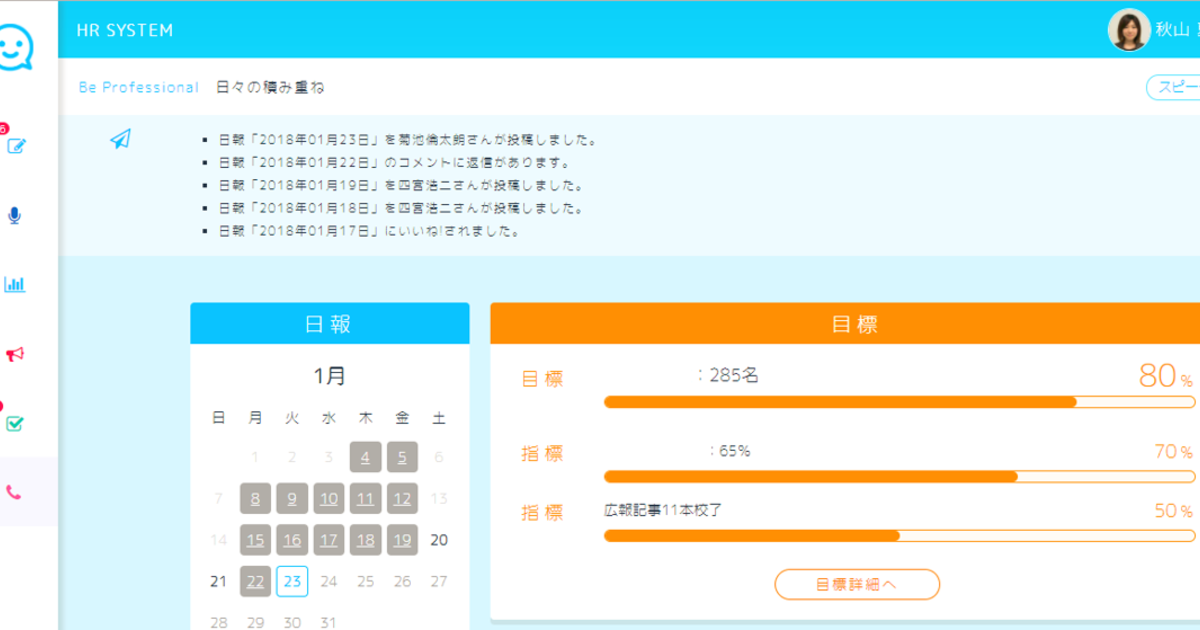This screenshot has height=630, width=1200.
Task: Select calendar day 22
Action: (255, 581)
